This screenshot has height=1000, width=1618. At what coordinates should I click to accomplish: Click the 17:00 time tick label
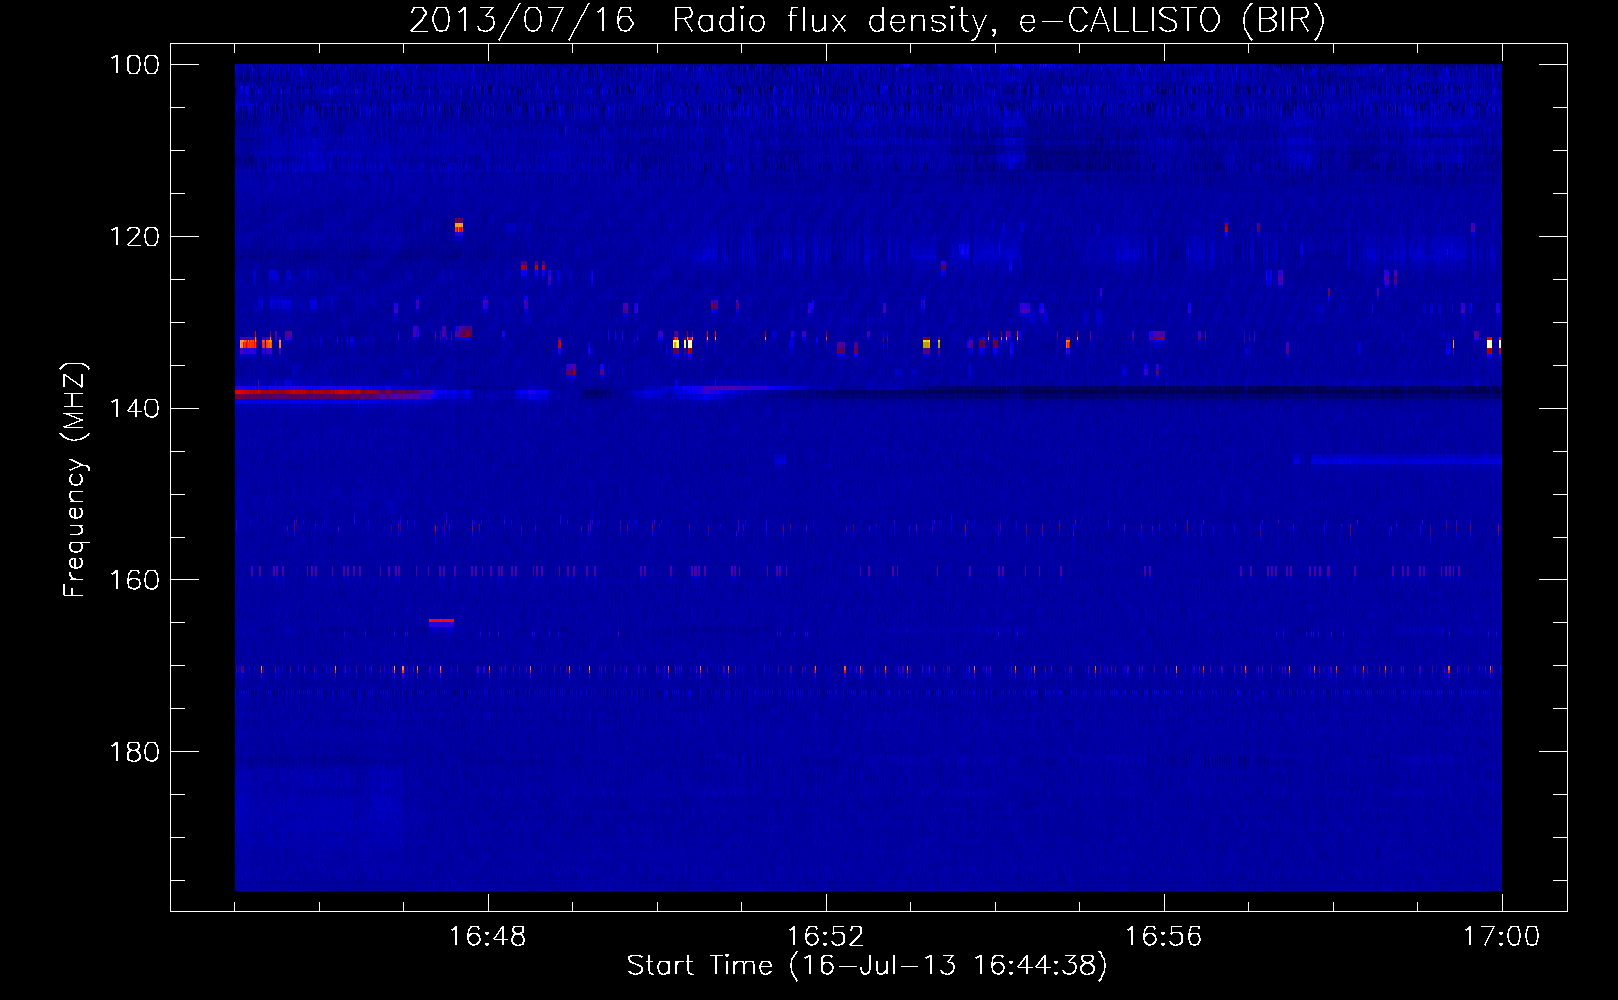(x=1501, y=937)
